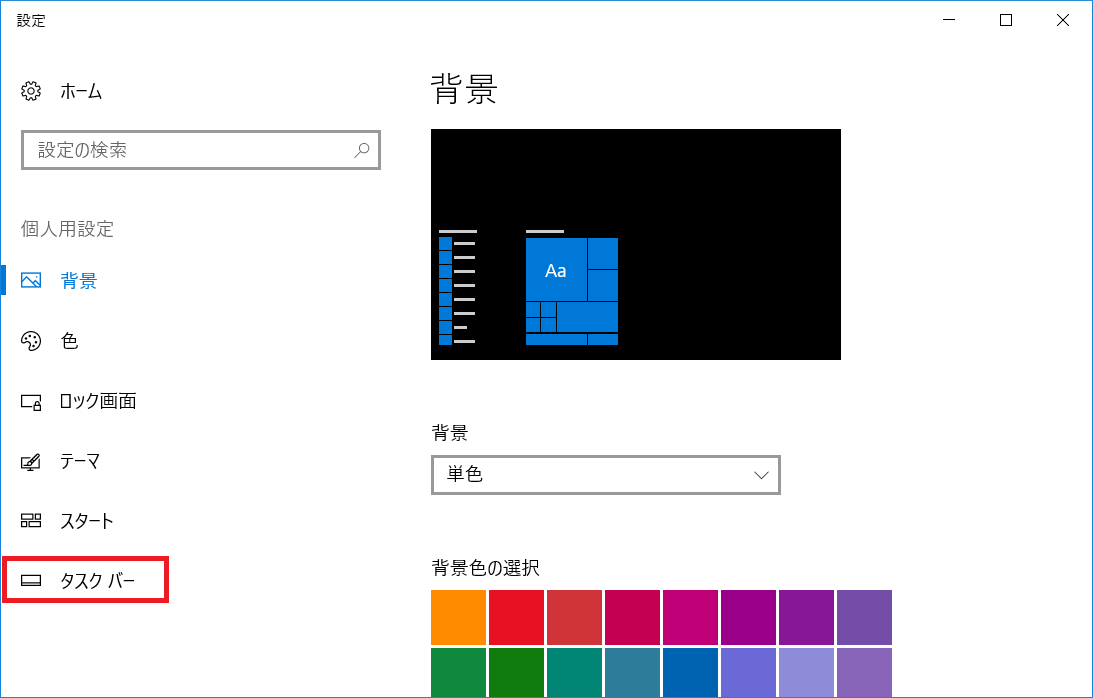
Task: Choose the periwinkle blue swatch
Action: tap(748, 672)
